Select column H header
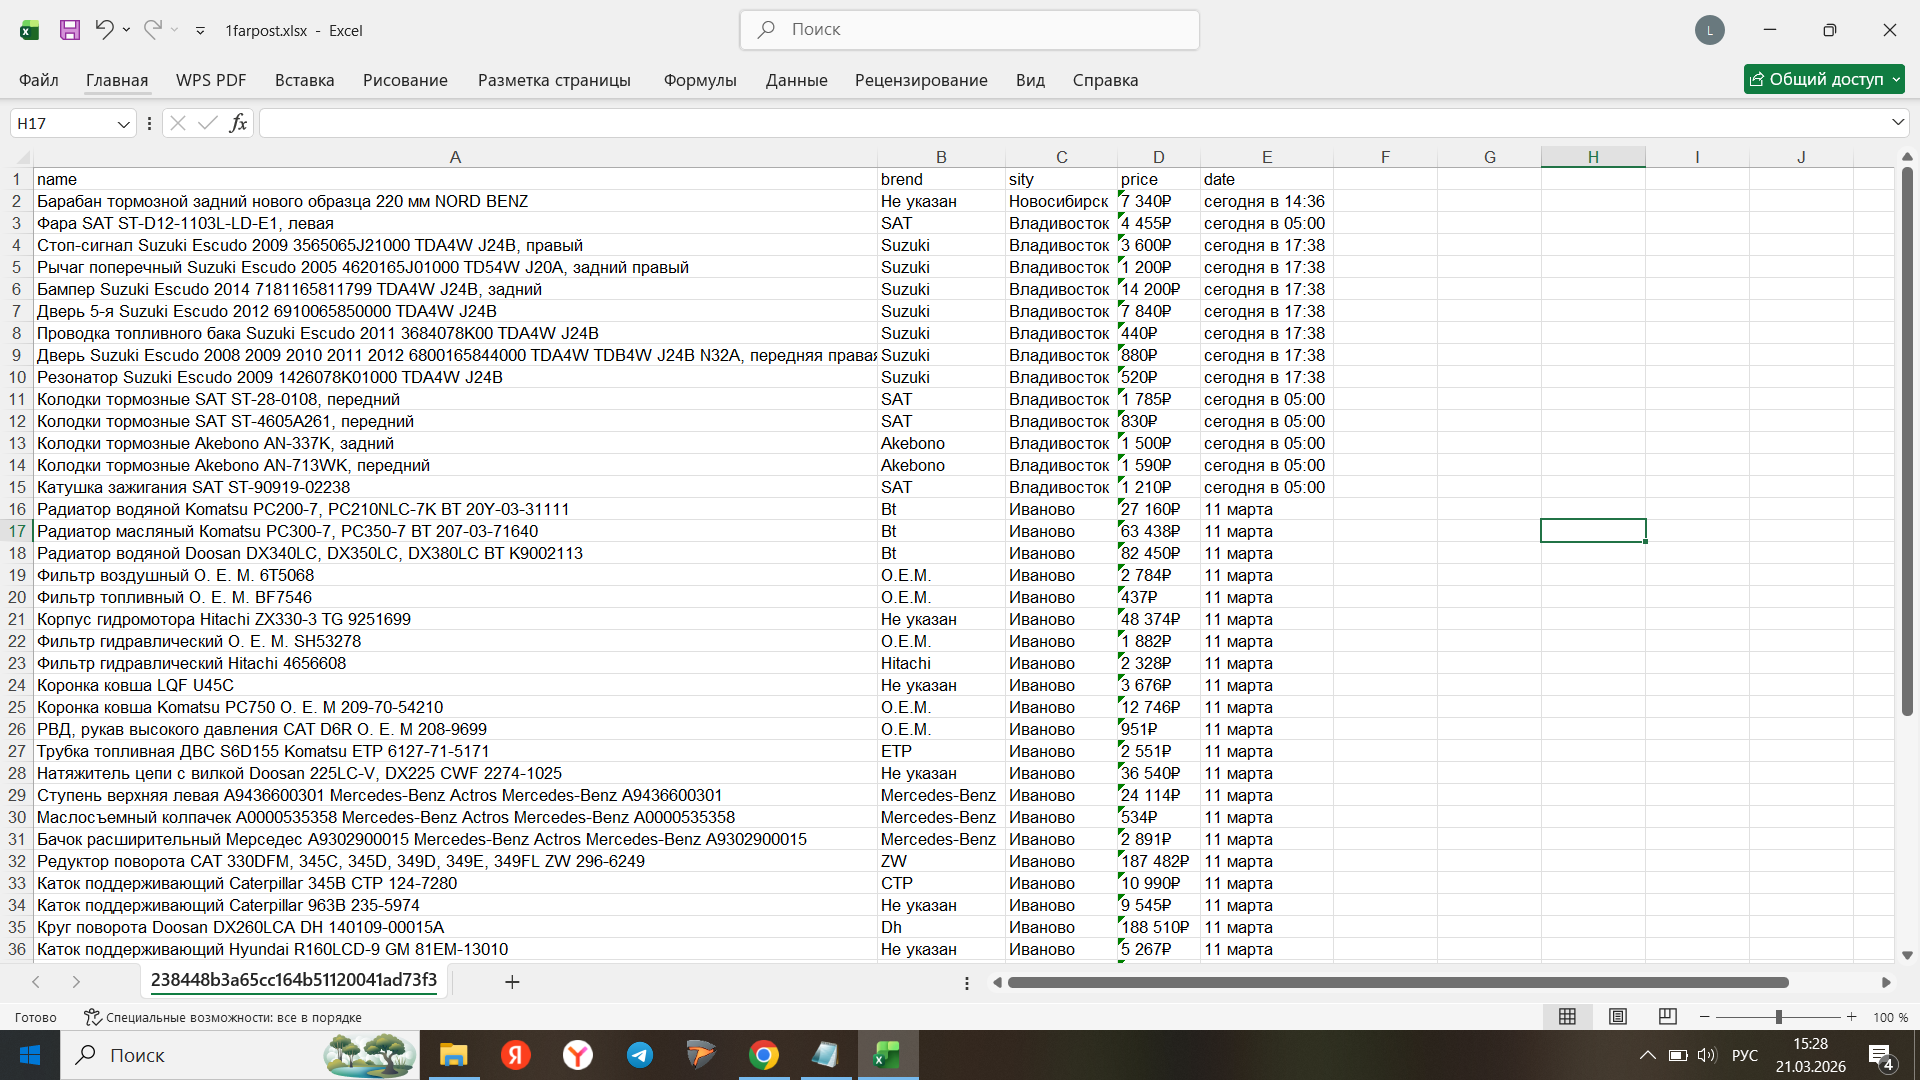This screenshot has width=1920, height=1080. pyautogui.click(x=1593, y=157)
